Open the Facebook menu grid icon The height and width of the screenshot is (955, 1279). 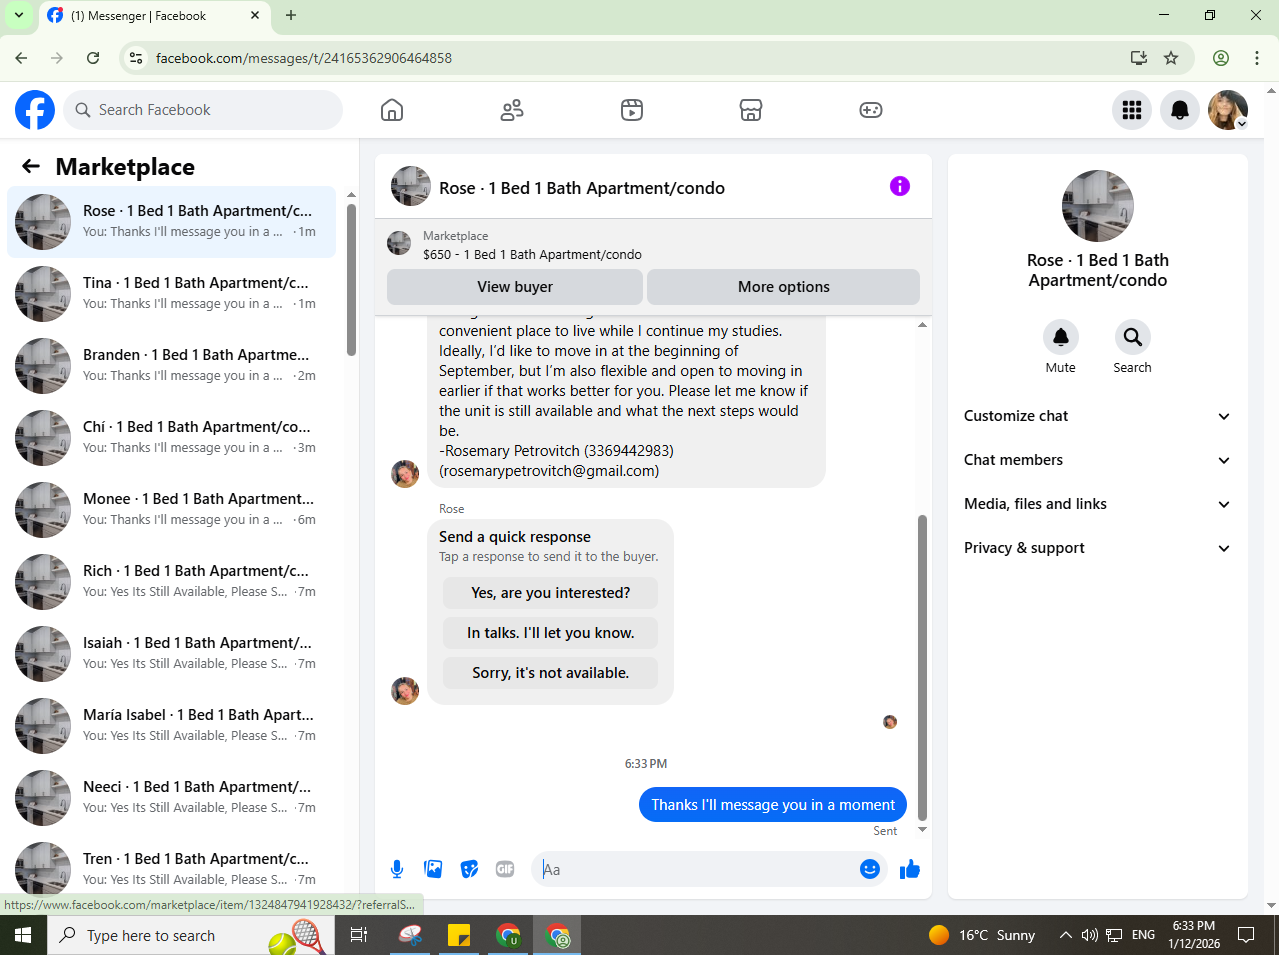[x=1132, y=110]
